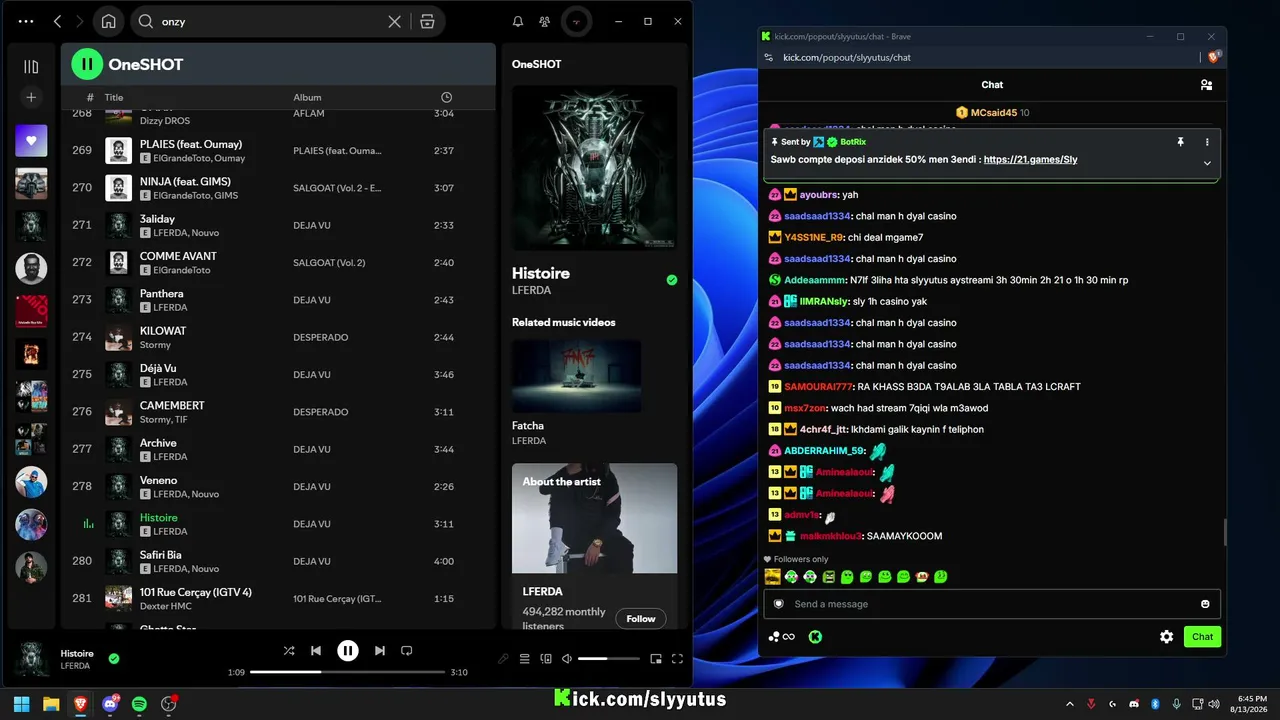1280x720 pixels.
Task: Select the track CAMEMBERT
Action: (278, 412)
